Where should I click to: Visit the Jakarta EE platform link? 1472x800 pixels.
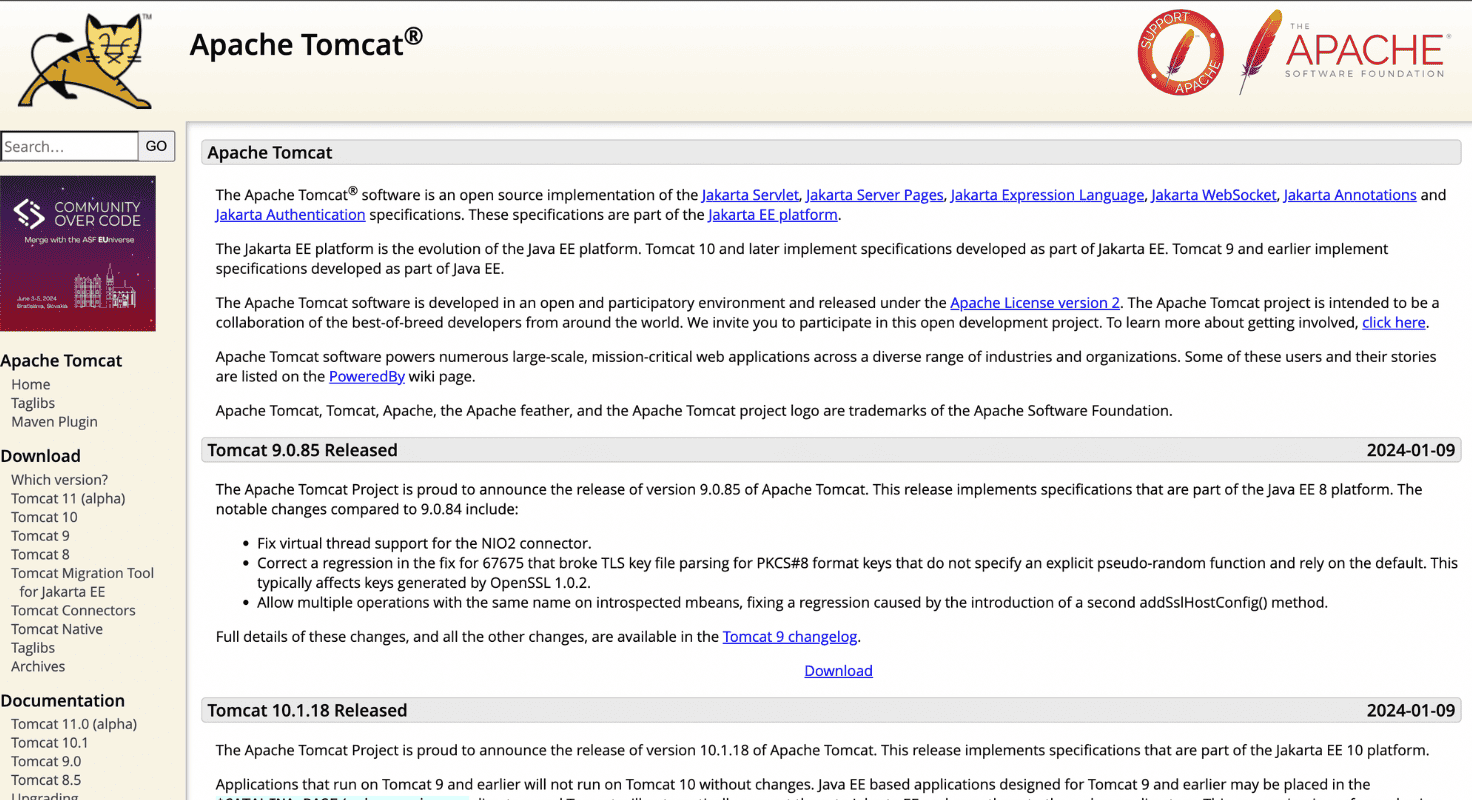click(772, 214)
